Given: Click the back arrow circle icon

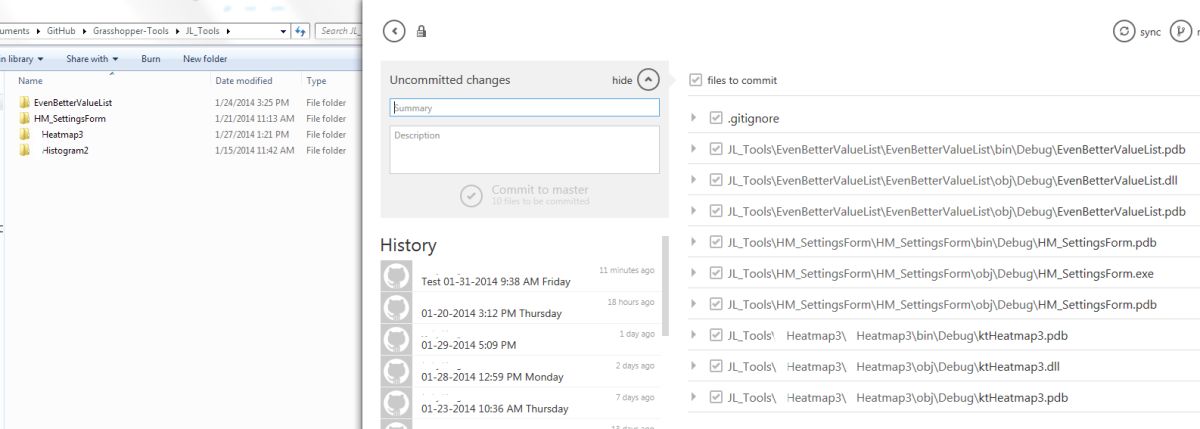Looking at the screenshot, I should click(x=394, y=31).
